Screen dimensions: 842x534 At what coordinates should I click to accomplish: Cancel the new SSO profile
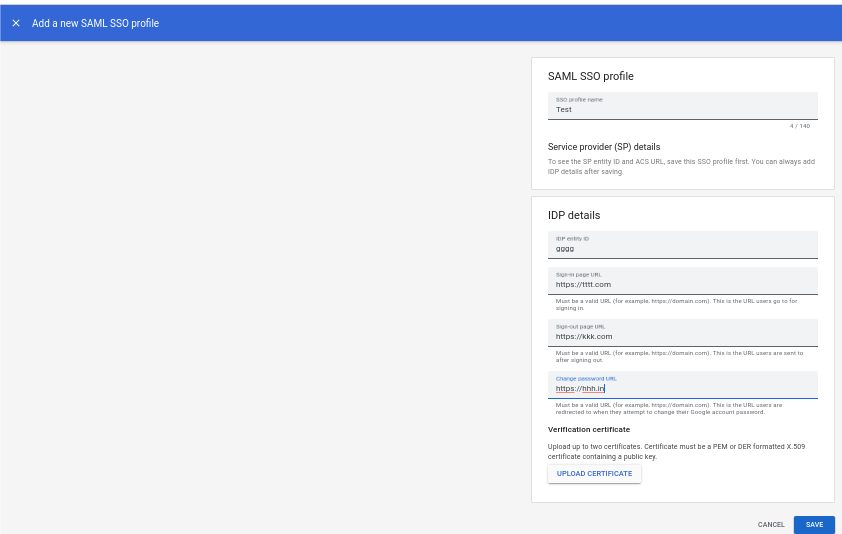771,525
